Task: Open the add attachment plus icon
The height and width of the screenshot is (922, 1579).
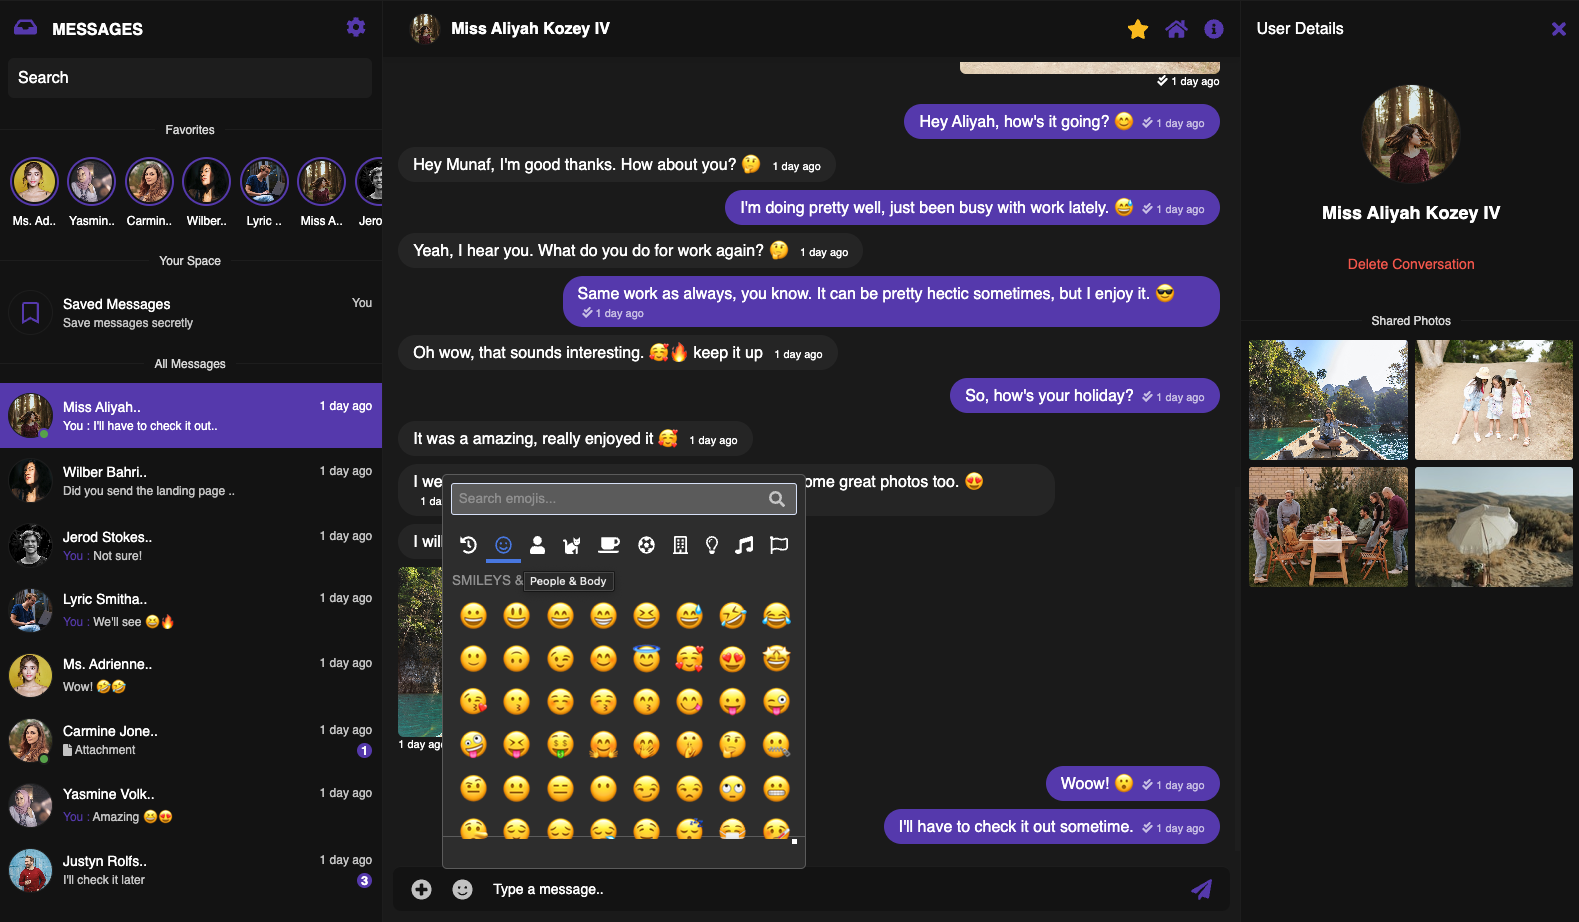Action: coord(422,889)
